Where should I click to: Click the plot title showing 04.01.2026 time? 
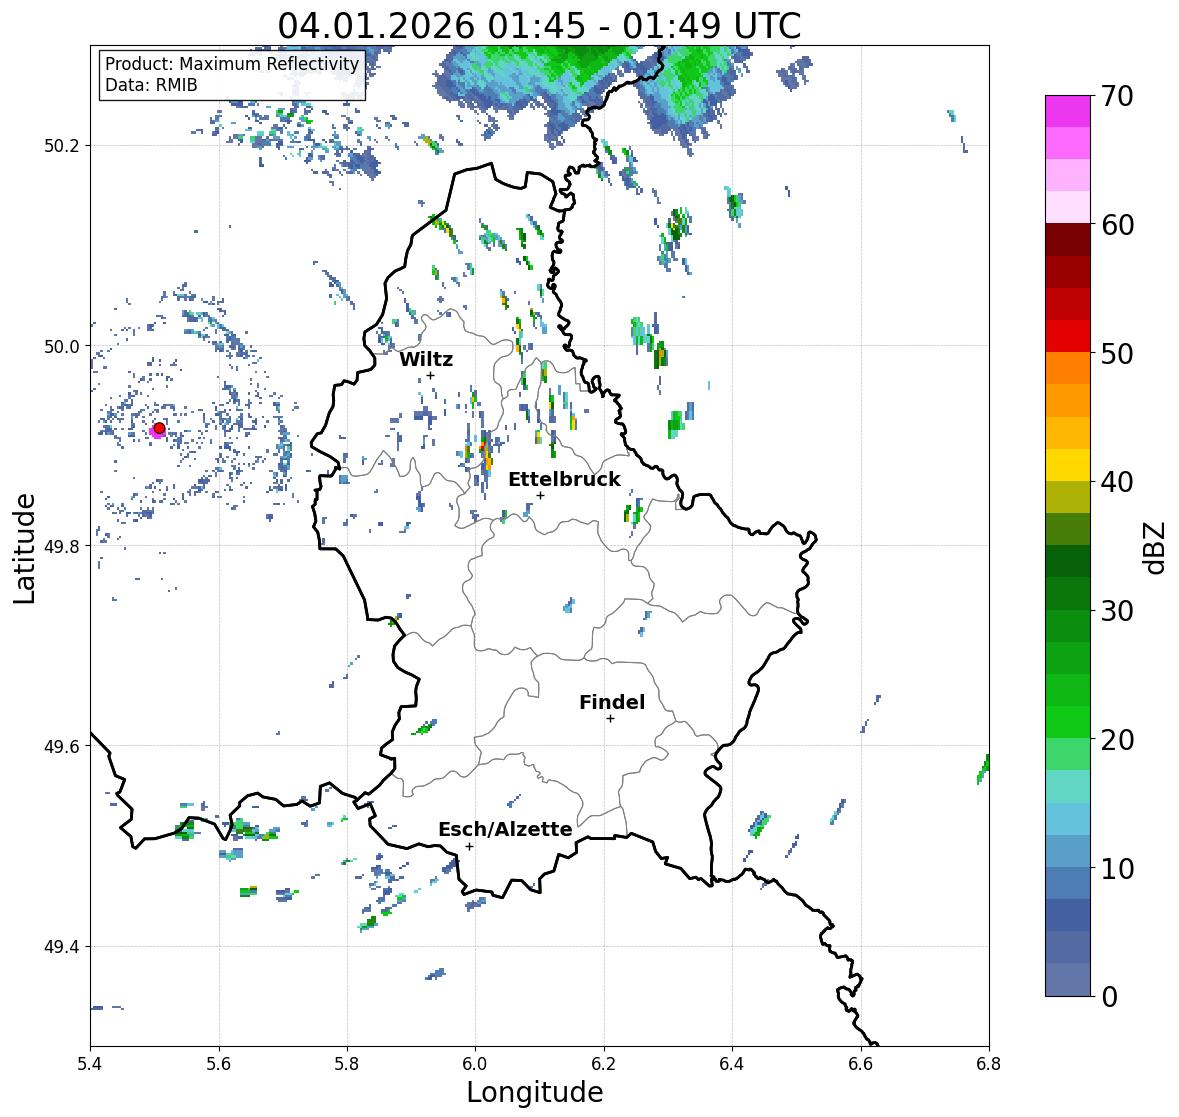tap(539, 26)
